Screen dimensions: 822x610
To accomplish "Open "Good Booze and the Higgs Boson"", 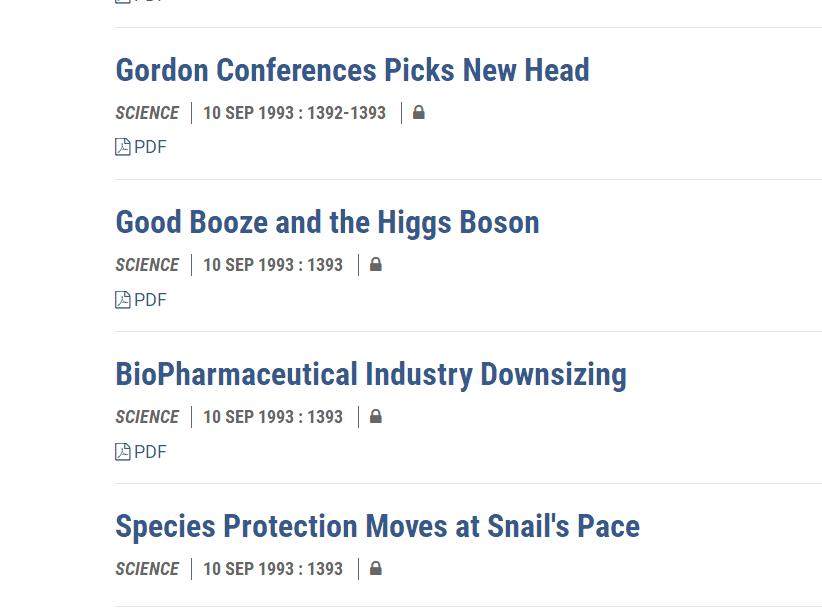I will (327, 222).
